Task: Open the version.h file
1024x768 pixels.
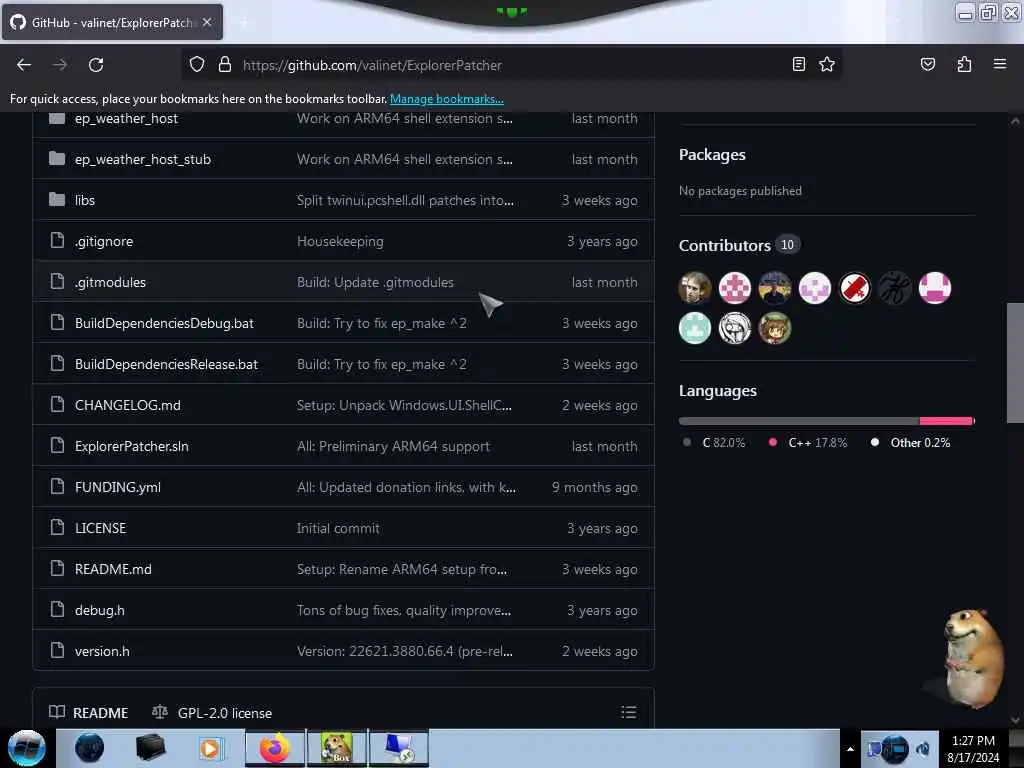Action: coord(102,651)
